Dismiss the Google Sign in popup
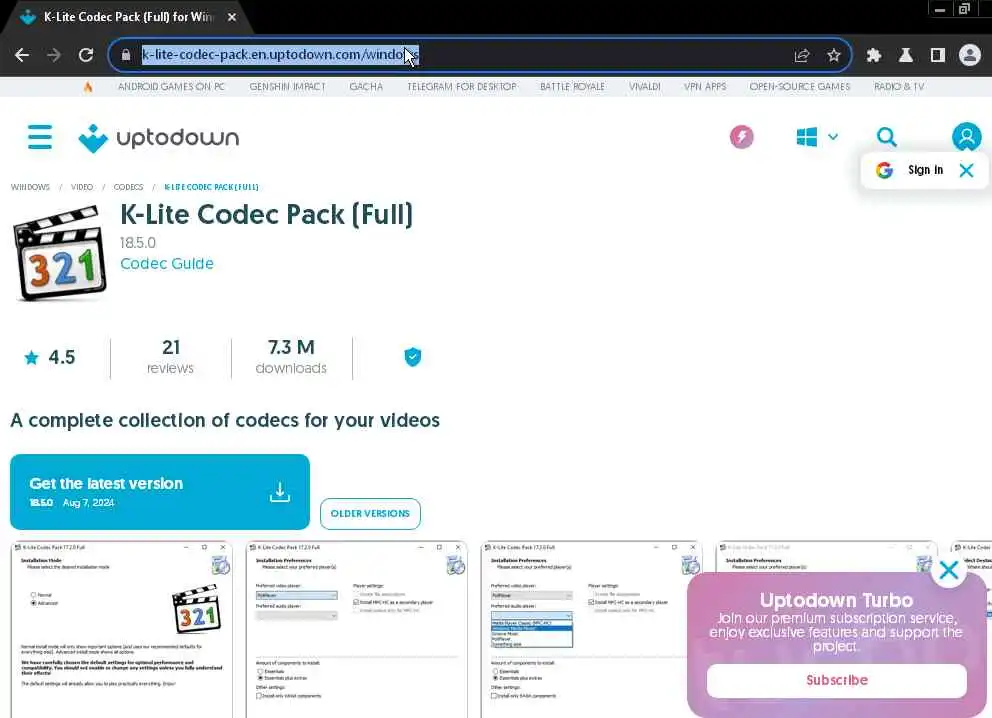This screenshot has width=992, height=718. pos(966,170)
